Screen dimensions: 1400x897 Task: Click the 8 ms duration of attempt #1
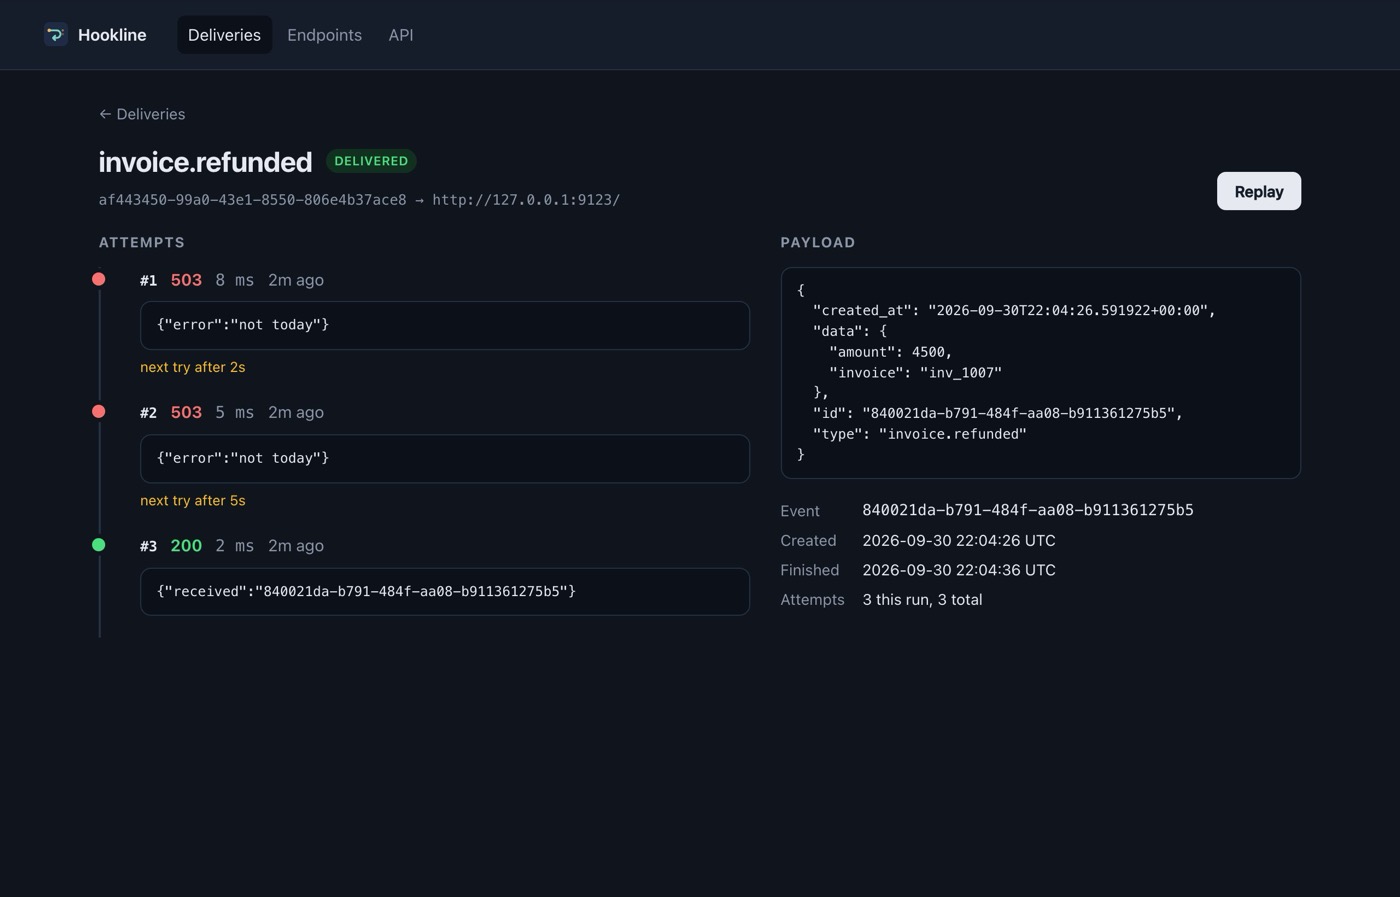tap(235, 280)
